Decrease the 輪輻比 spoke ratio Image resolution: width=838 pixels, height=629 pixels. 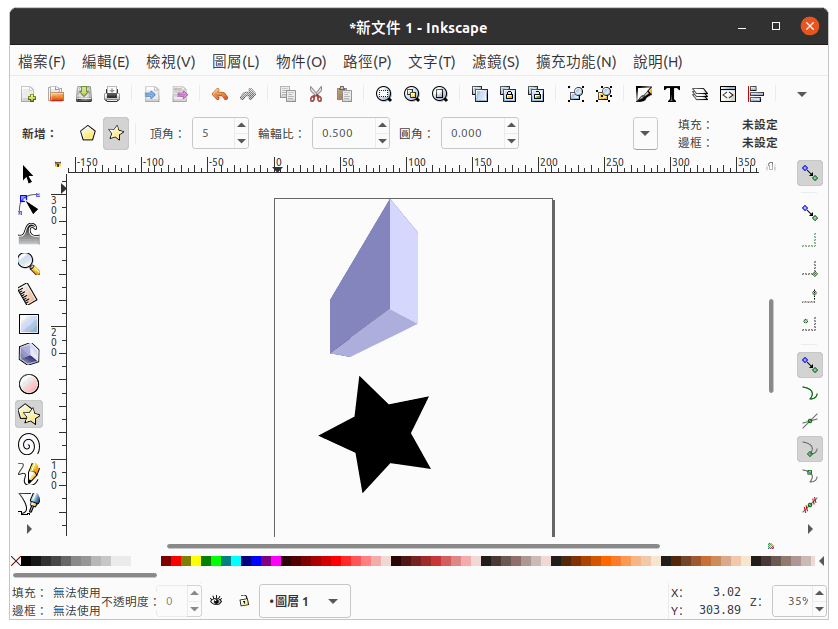tap(382, 141)
